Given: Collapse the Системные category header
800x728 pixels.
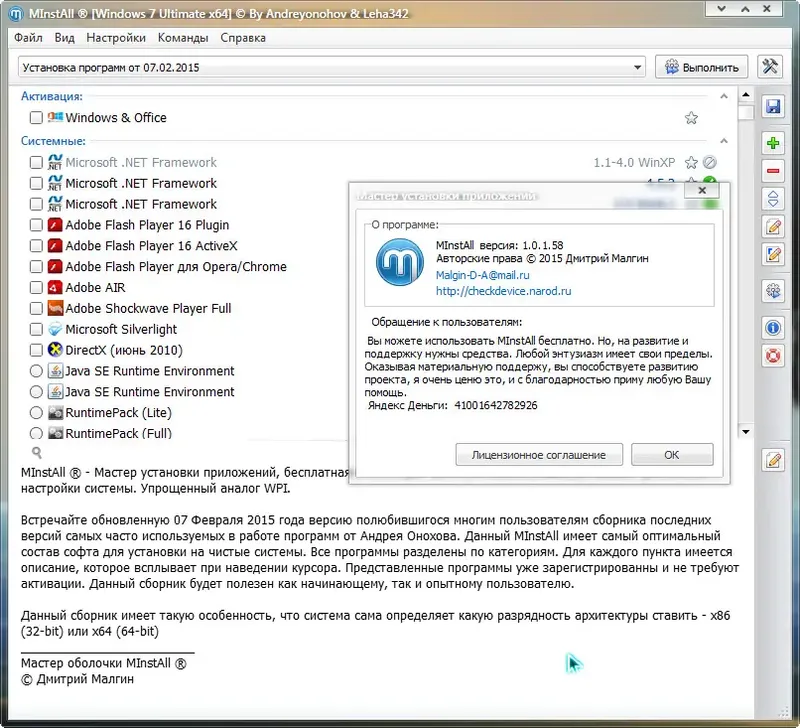Looking at the screenshot, I should [x=55, y=141].
